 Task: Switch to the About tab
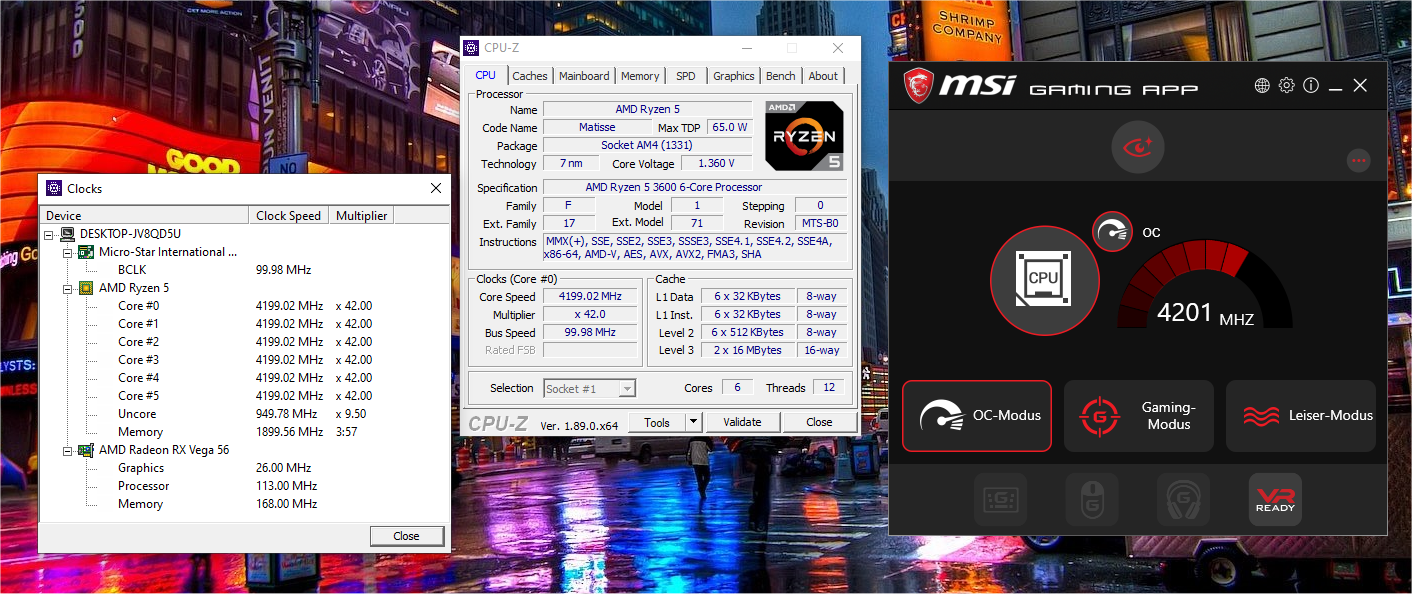point(824,76)
